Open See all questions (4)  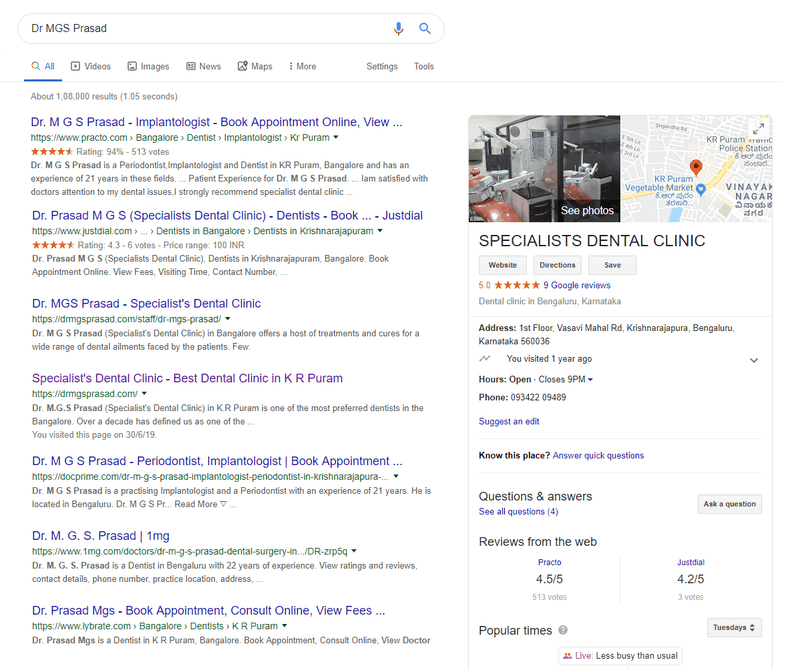point(518,511)
